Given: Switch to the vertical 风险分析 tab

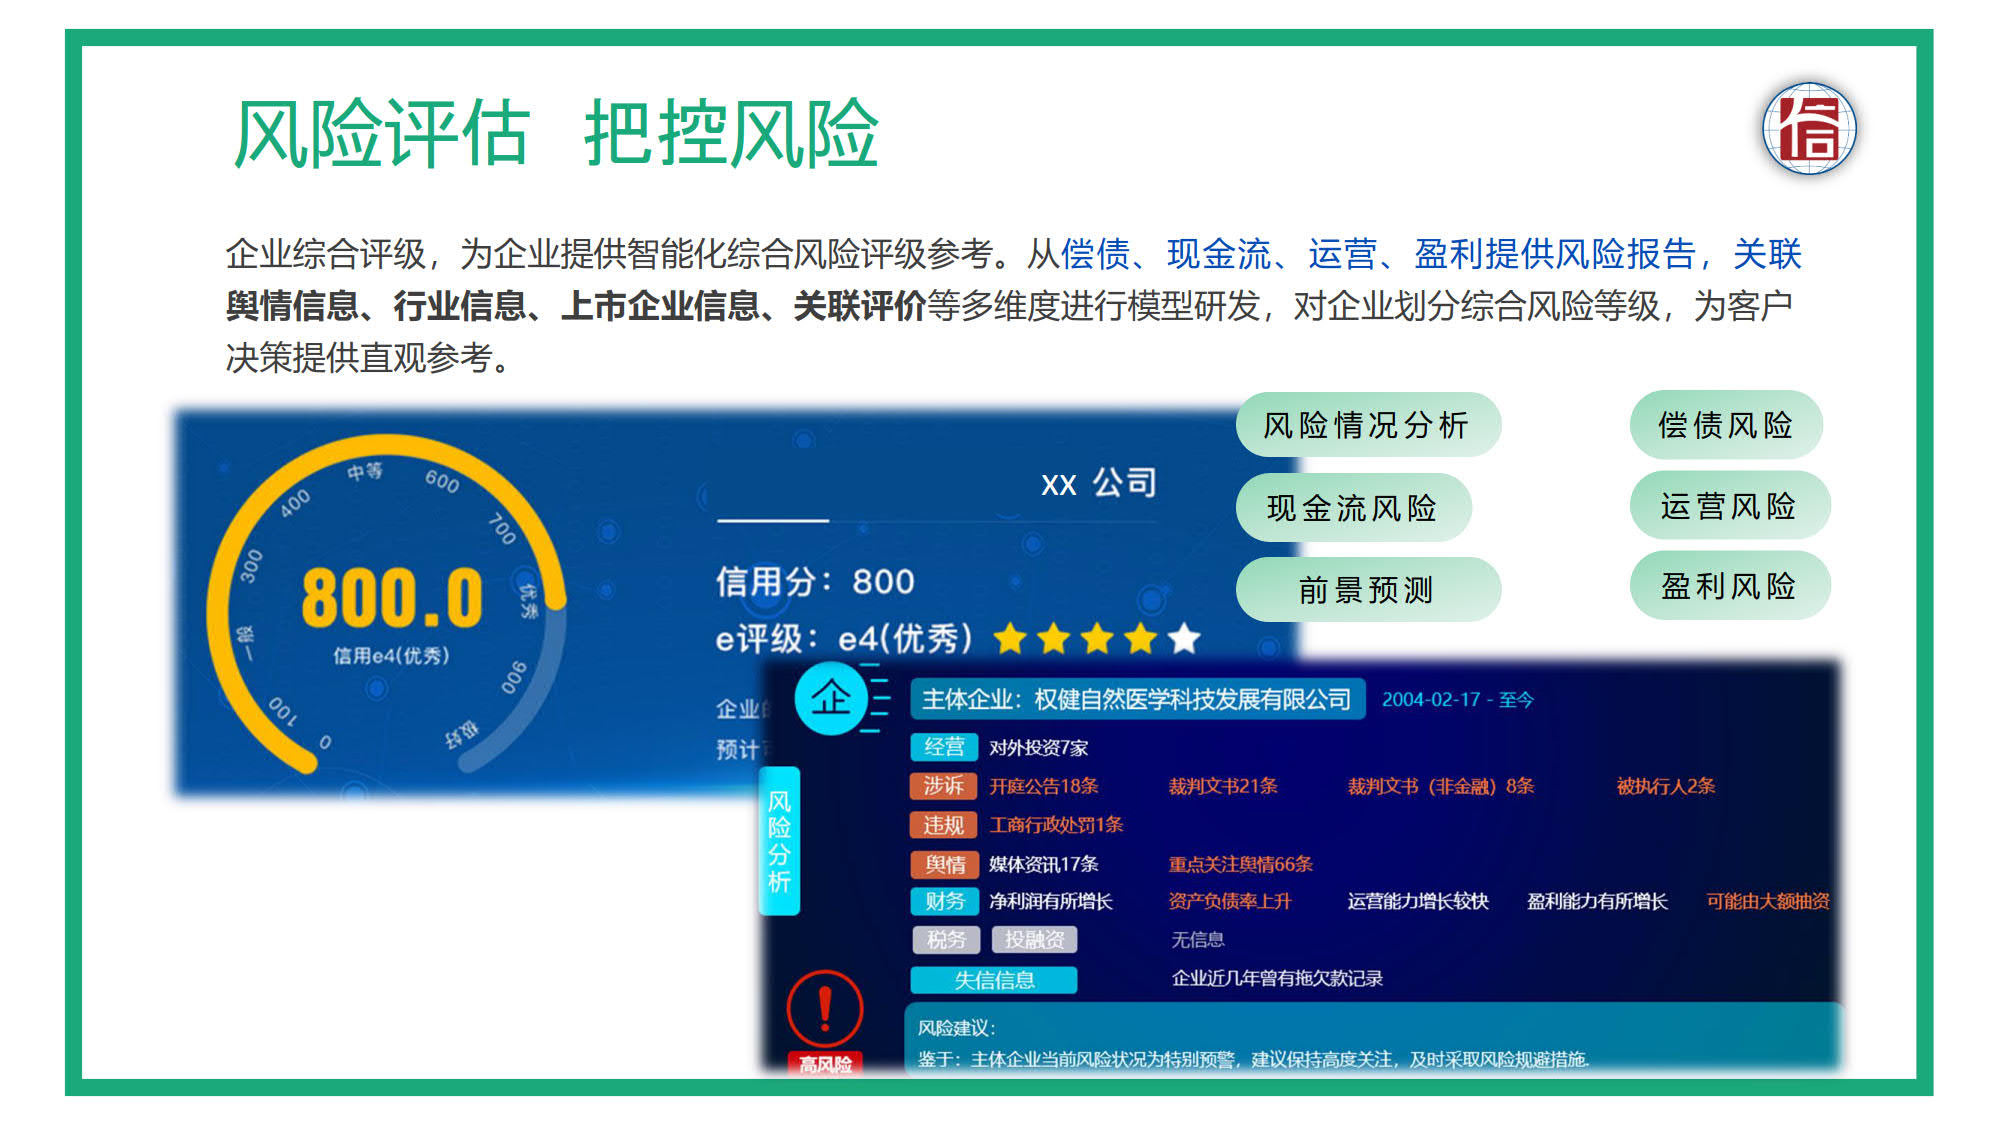Looking at the screenshot, I should coord(779,840).
